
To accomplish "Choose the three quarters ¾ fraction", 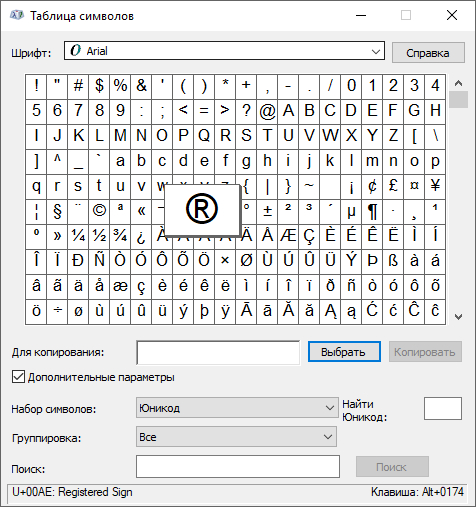I will (120, 237).
